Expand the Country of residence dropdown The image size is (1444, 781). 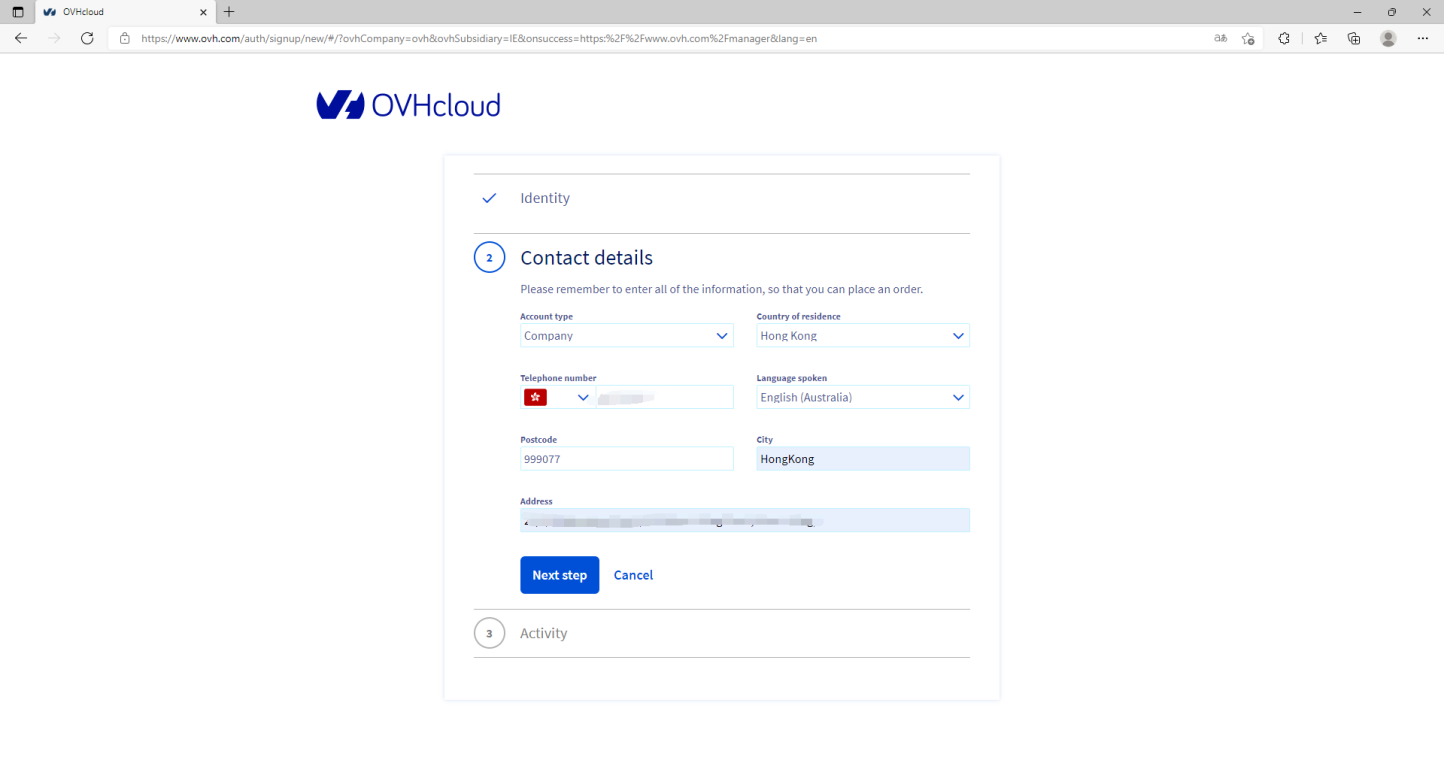coord(862,336)
